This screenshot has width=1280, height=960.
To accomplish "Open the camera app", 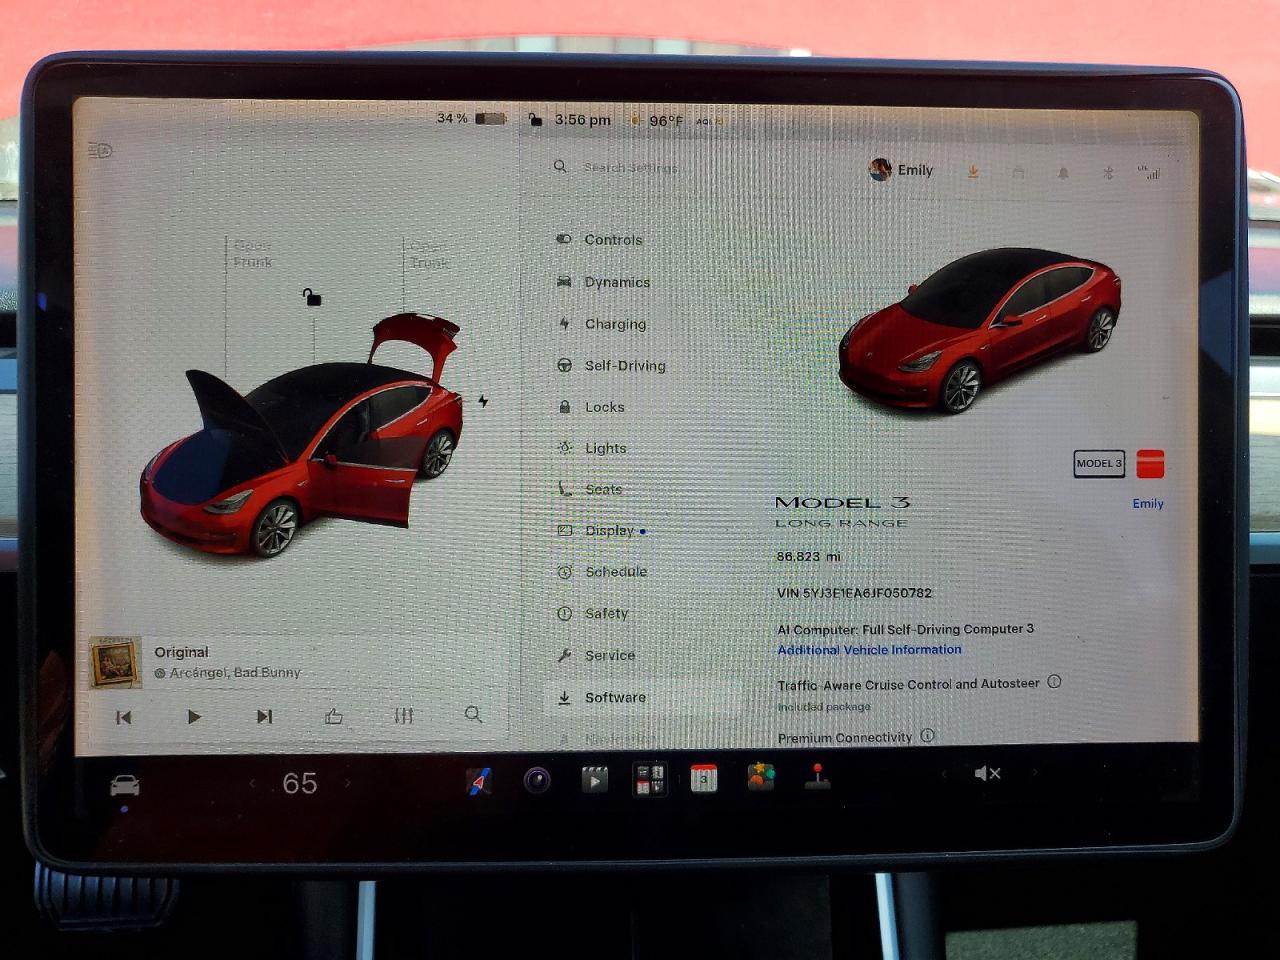I will pos(537,780).
